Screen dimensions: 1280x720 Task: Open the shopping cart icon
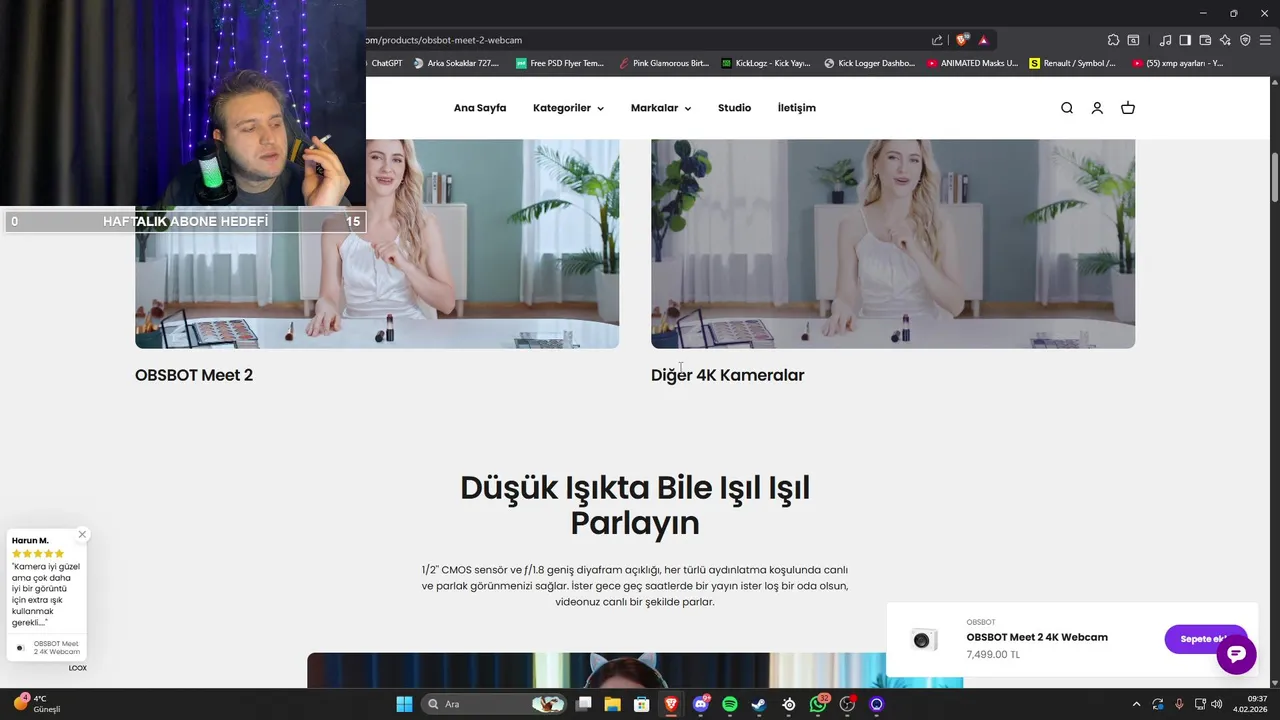pyautogui.click(x=1128, y=108)
